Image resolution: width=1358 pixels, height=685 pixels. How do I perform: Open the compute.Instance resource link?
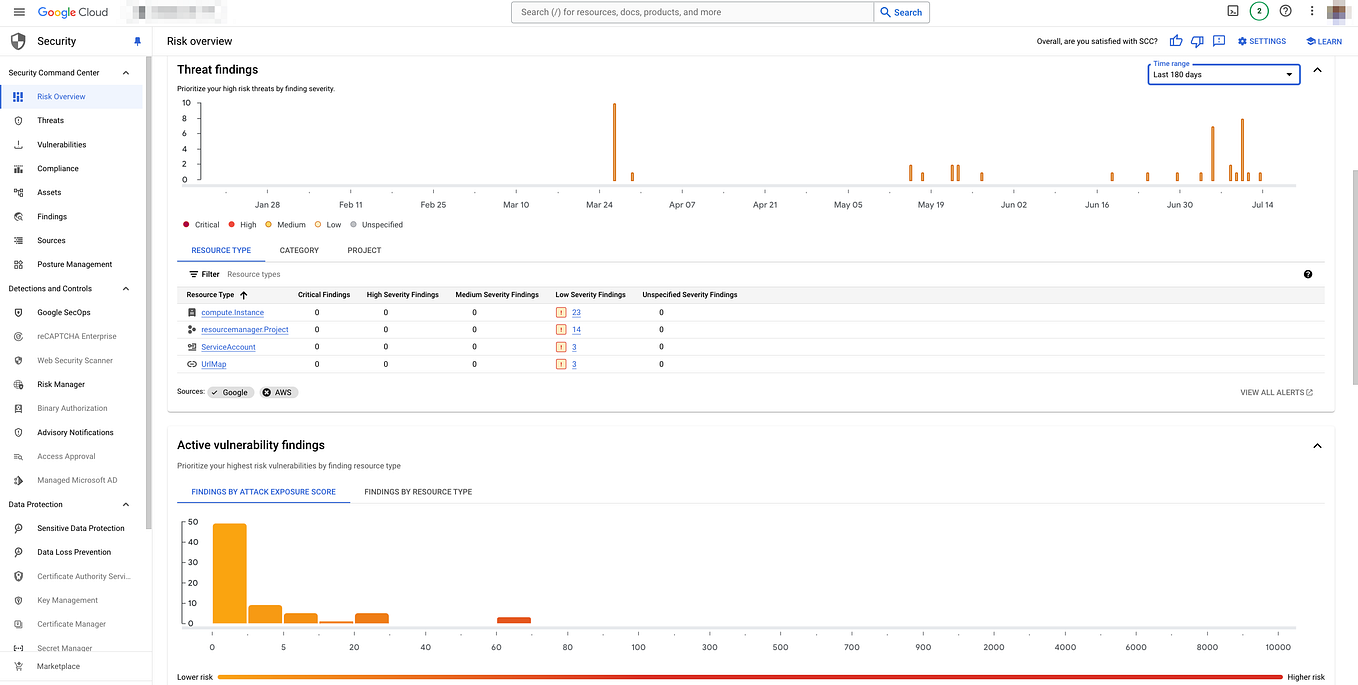click(x=233, y=312)
